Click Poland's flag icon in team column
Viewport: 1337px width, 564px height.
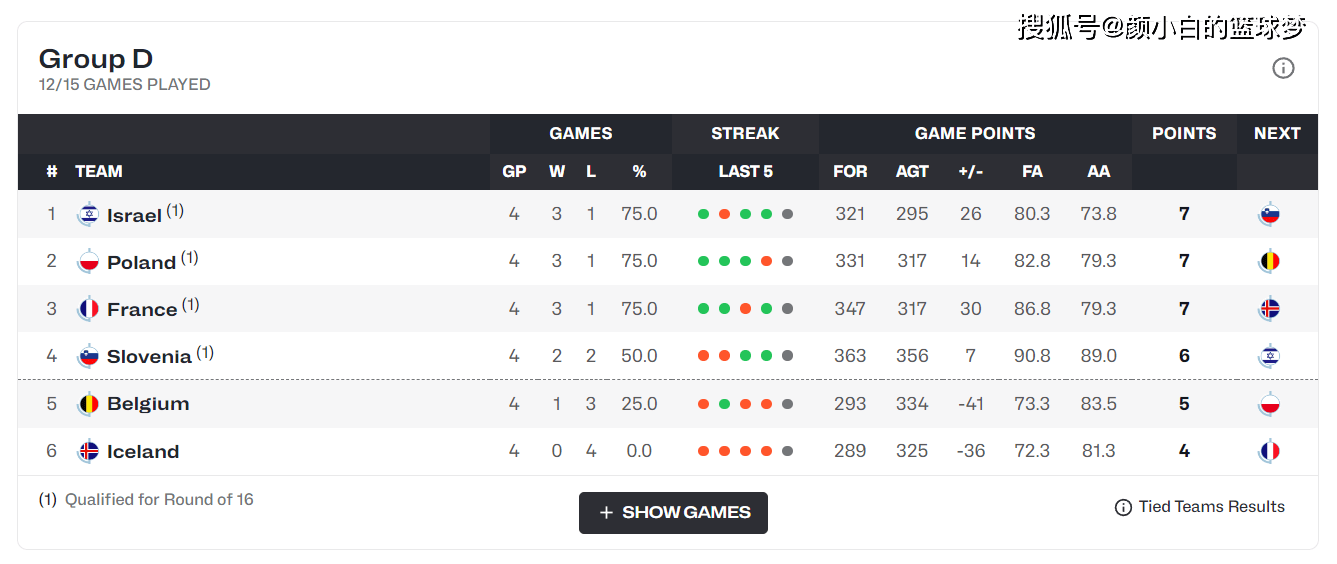[x=88, y=261]
